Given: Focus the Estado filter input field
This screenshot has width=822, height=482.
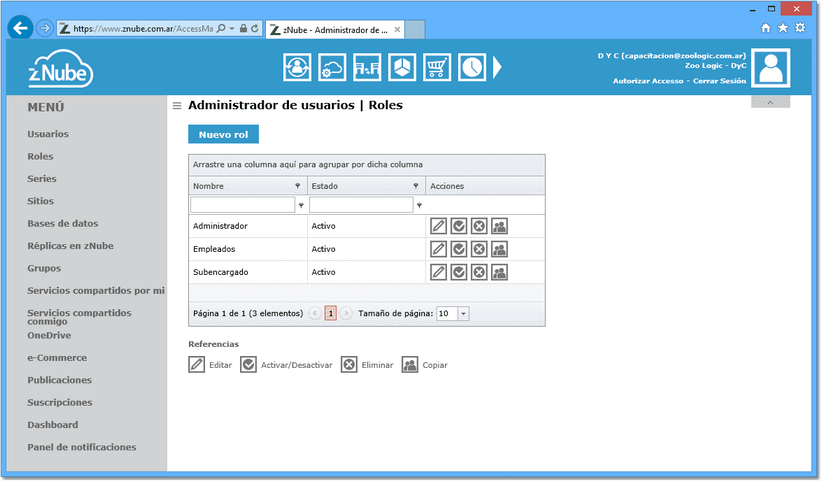Looking at the screenshot, I should coord(361,205).
